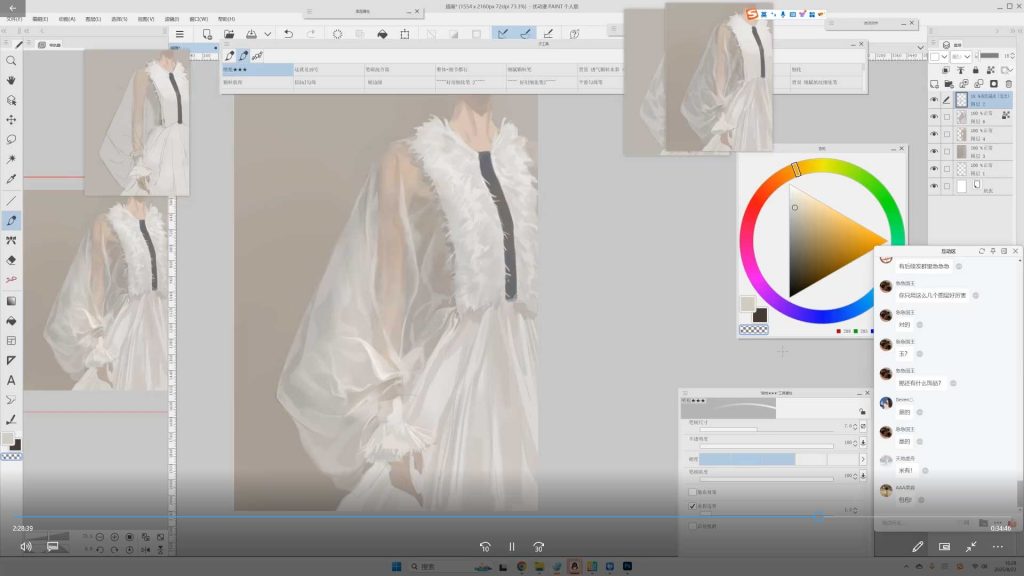
Task: Select the Hand move tool
Action: 11,80
